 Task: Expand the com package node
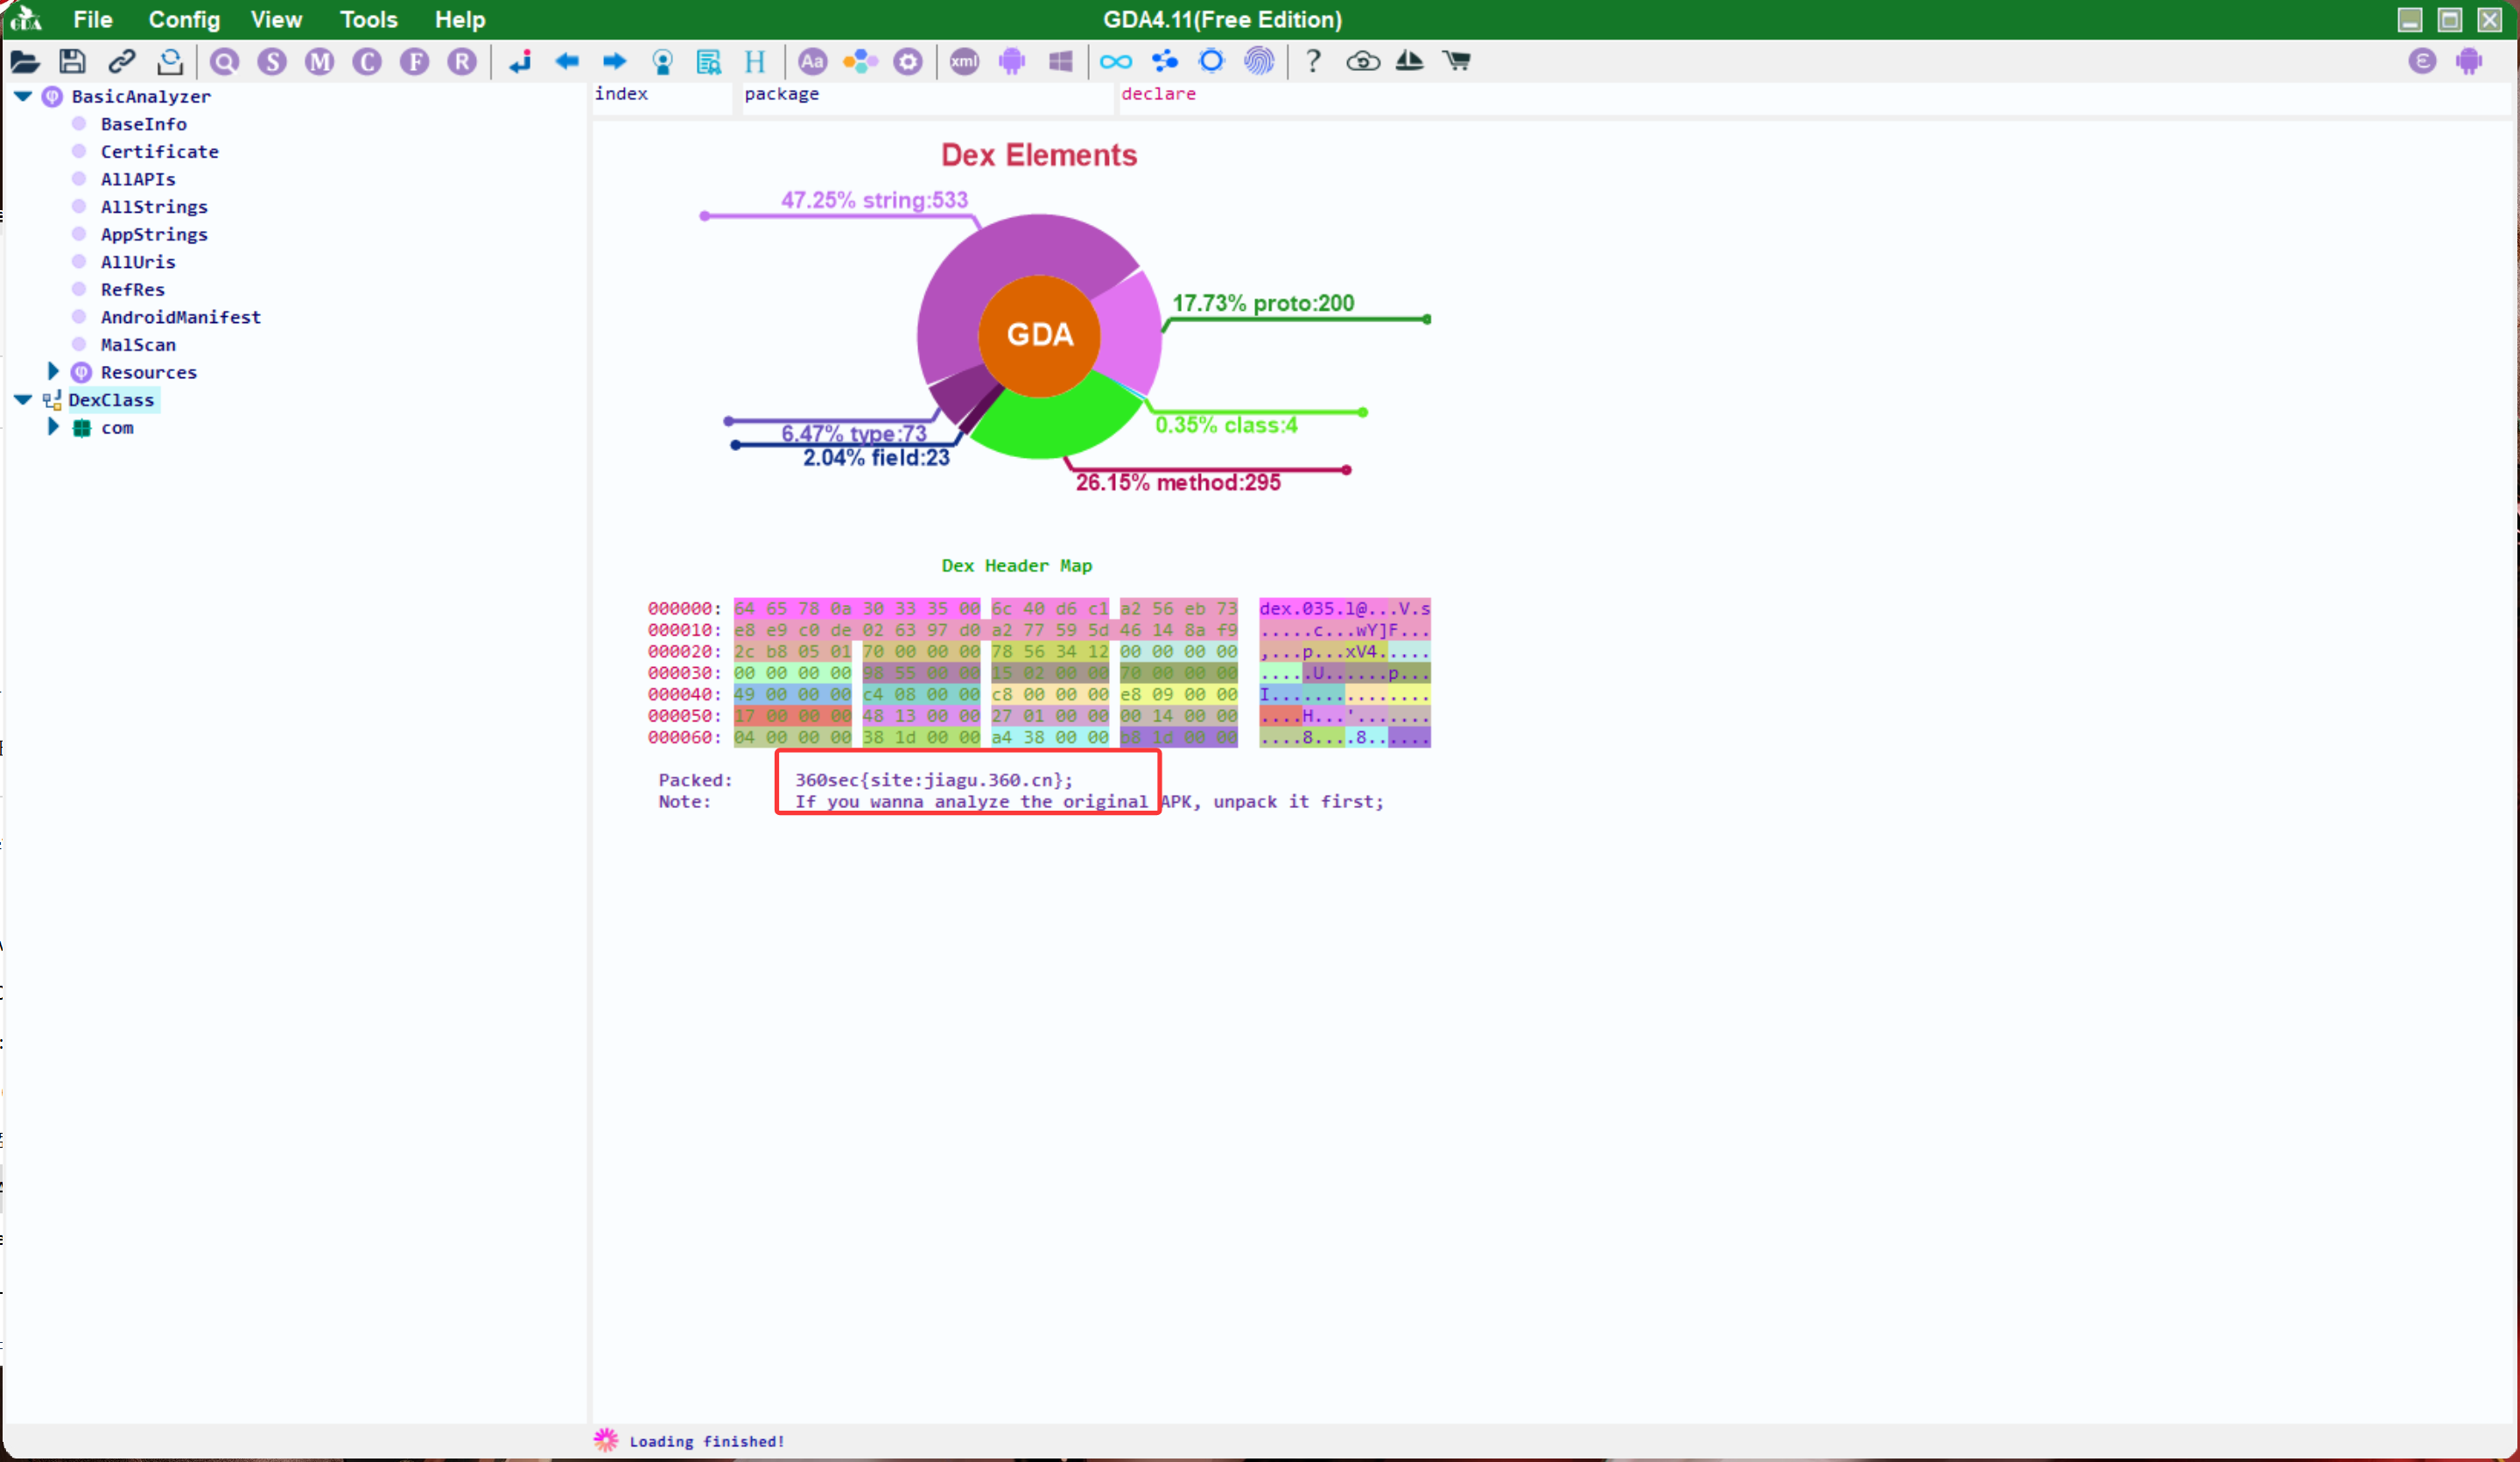(53, 426)
